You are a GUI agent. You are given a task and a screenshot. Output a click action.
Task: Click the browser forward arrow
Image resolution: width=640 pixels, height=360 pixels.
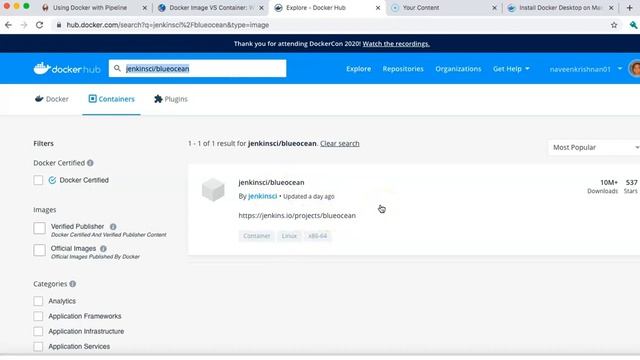pos(24,25)
